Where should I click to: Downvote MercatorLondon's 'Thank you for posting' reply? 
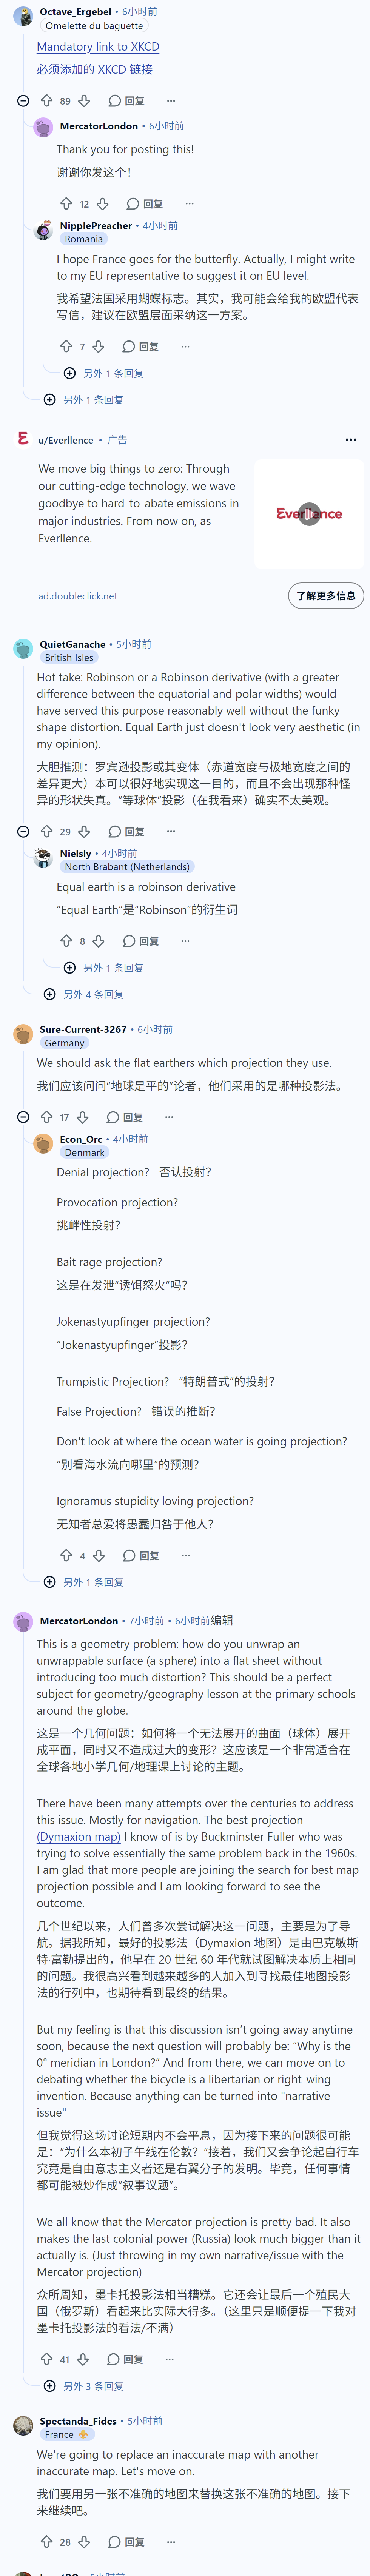(x=102, y=204)
